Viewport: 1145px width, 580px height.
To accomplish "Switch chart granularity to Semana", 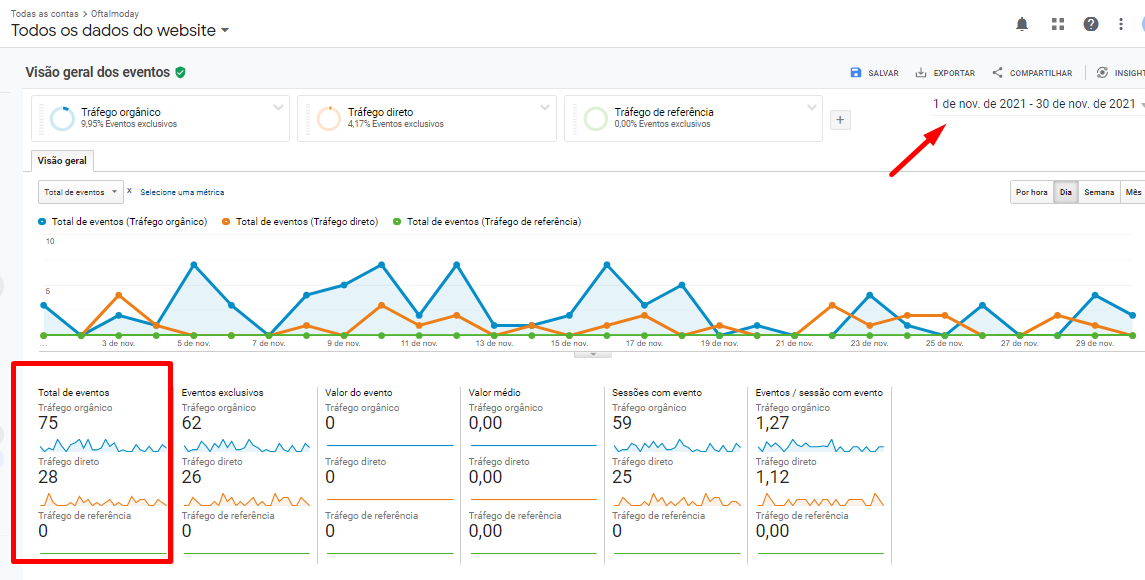I will click(x=1099, y=192).
